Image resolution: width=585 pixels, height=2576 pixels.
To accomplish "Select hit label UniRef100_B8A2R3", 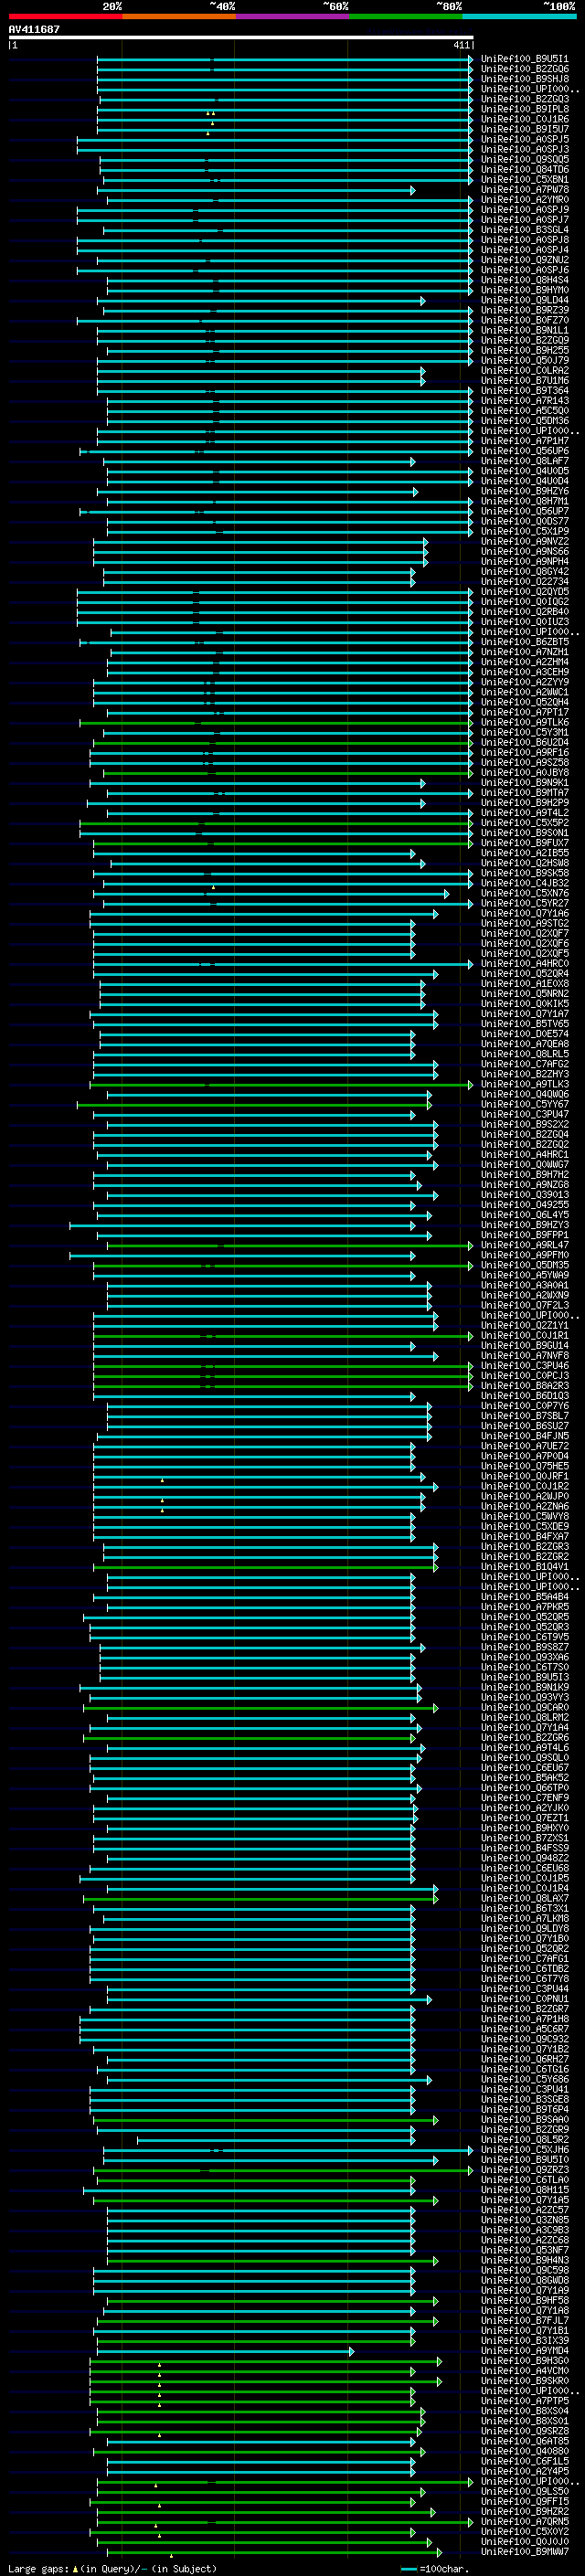I will click(525, 1386).
